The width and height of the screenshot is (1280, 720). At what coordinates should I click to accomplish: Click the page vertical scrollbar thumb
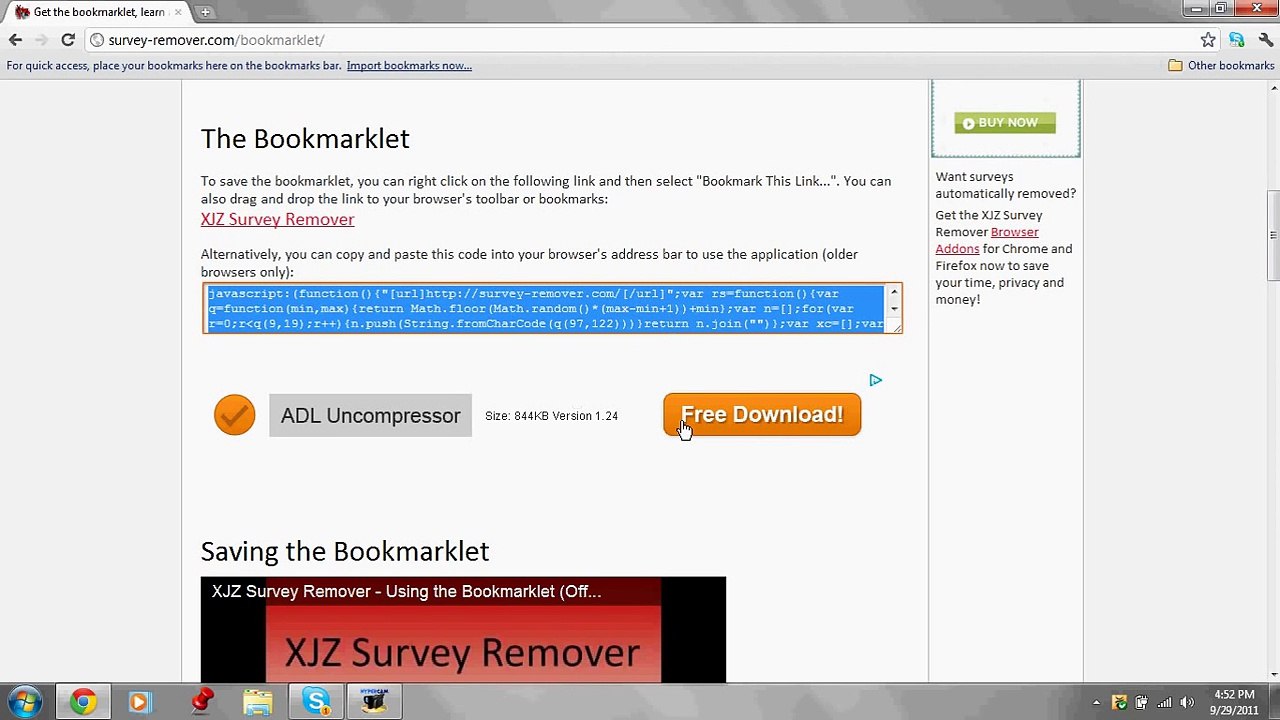click(x=1273, y=235)
